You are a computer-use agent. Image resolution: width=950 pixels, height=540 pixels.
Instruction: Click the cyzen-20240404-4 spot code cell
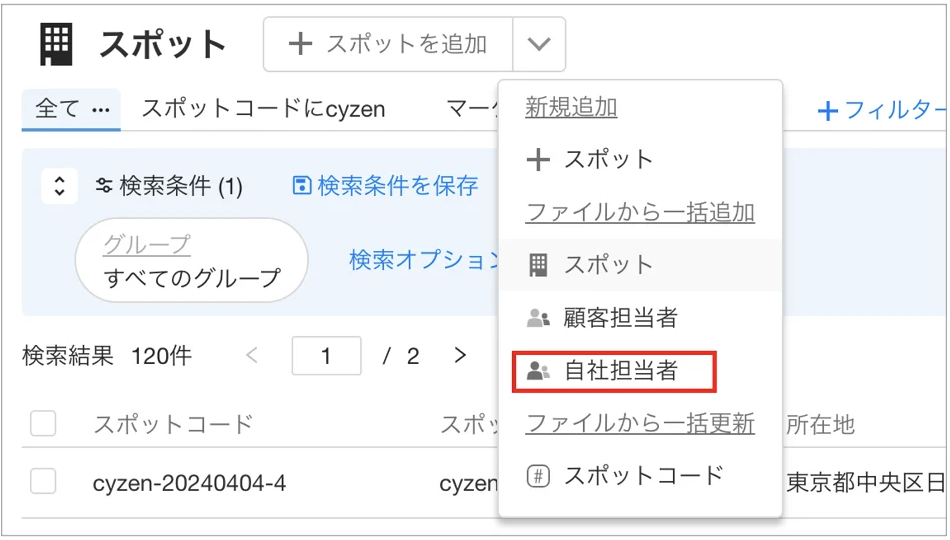pos(190,484)
